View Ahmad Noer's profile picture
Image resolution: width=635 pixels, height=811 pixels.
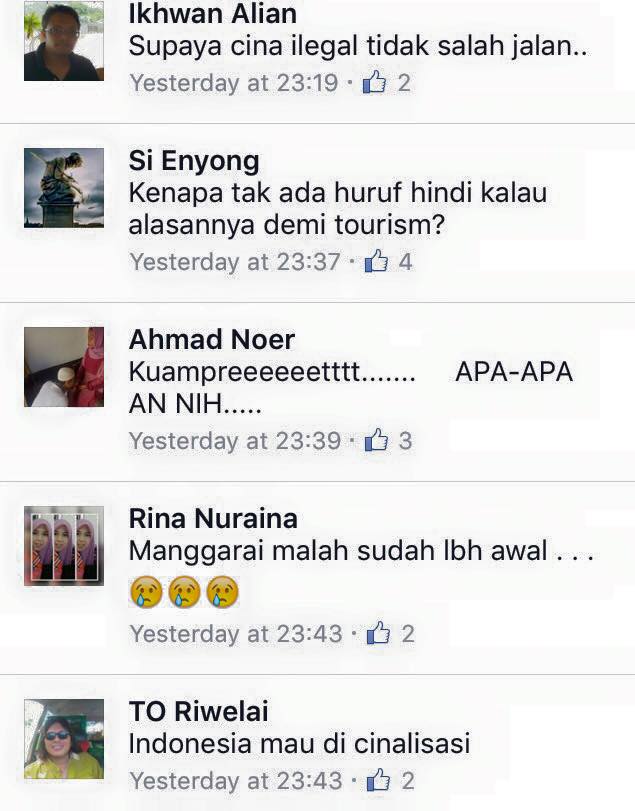click(64, 367)
